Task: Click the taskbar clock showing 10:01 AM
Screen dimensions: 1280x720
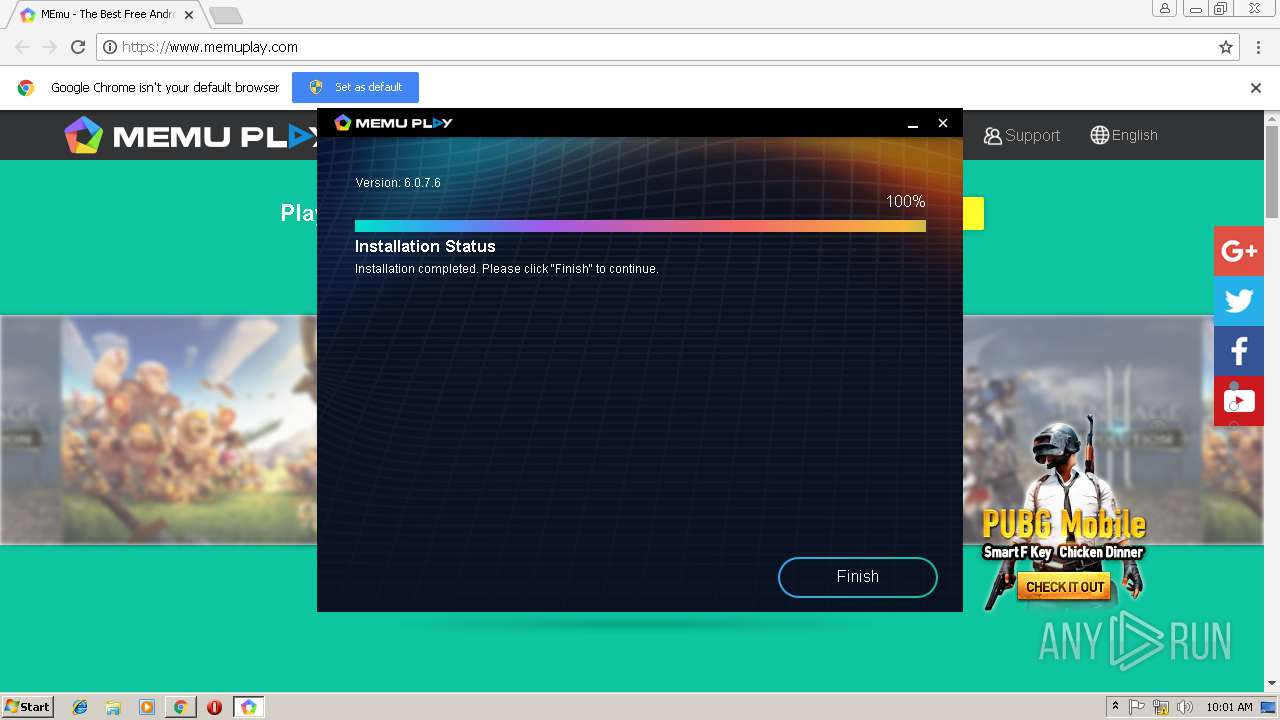Action: pos(1229,707)
